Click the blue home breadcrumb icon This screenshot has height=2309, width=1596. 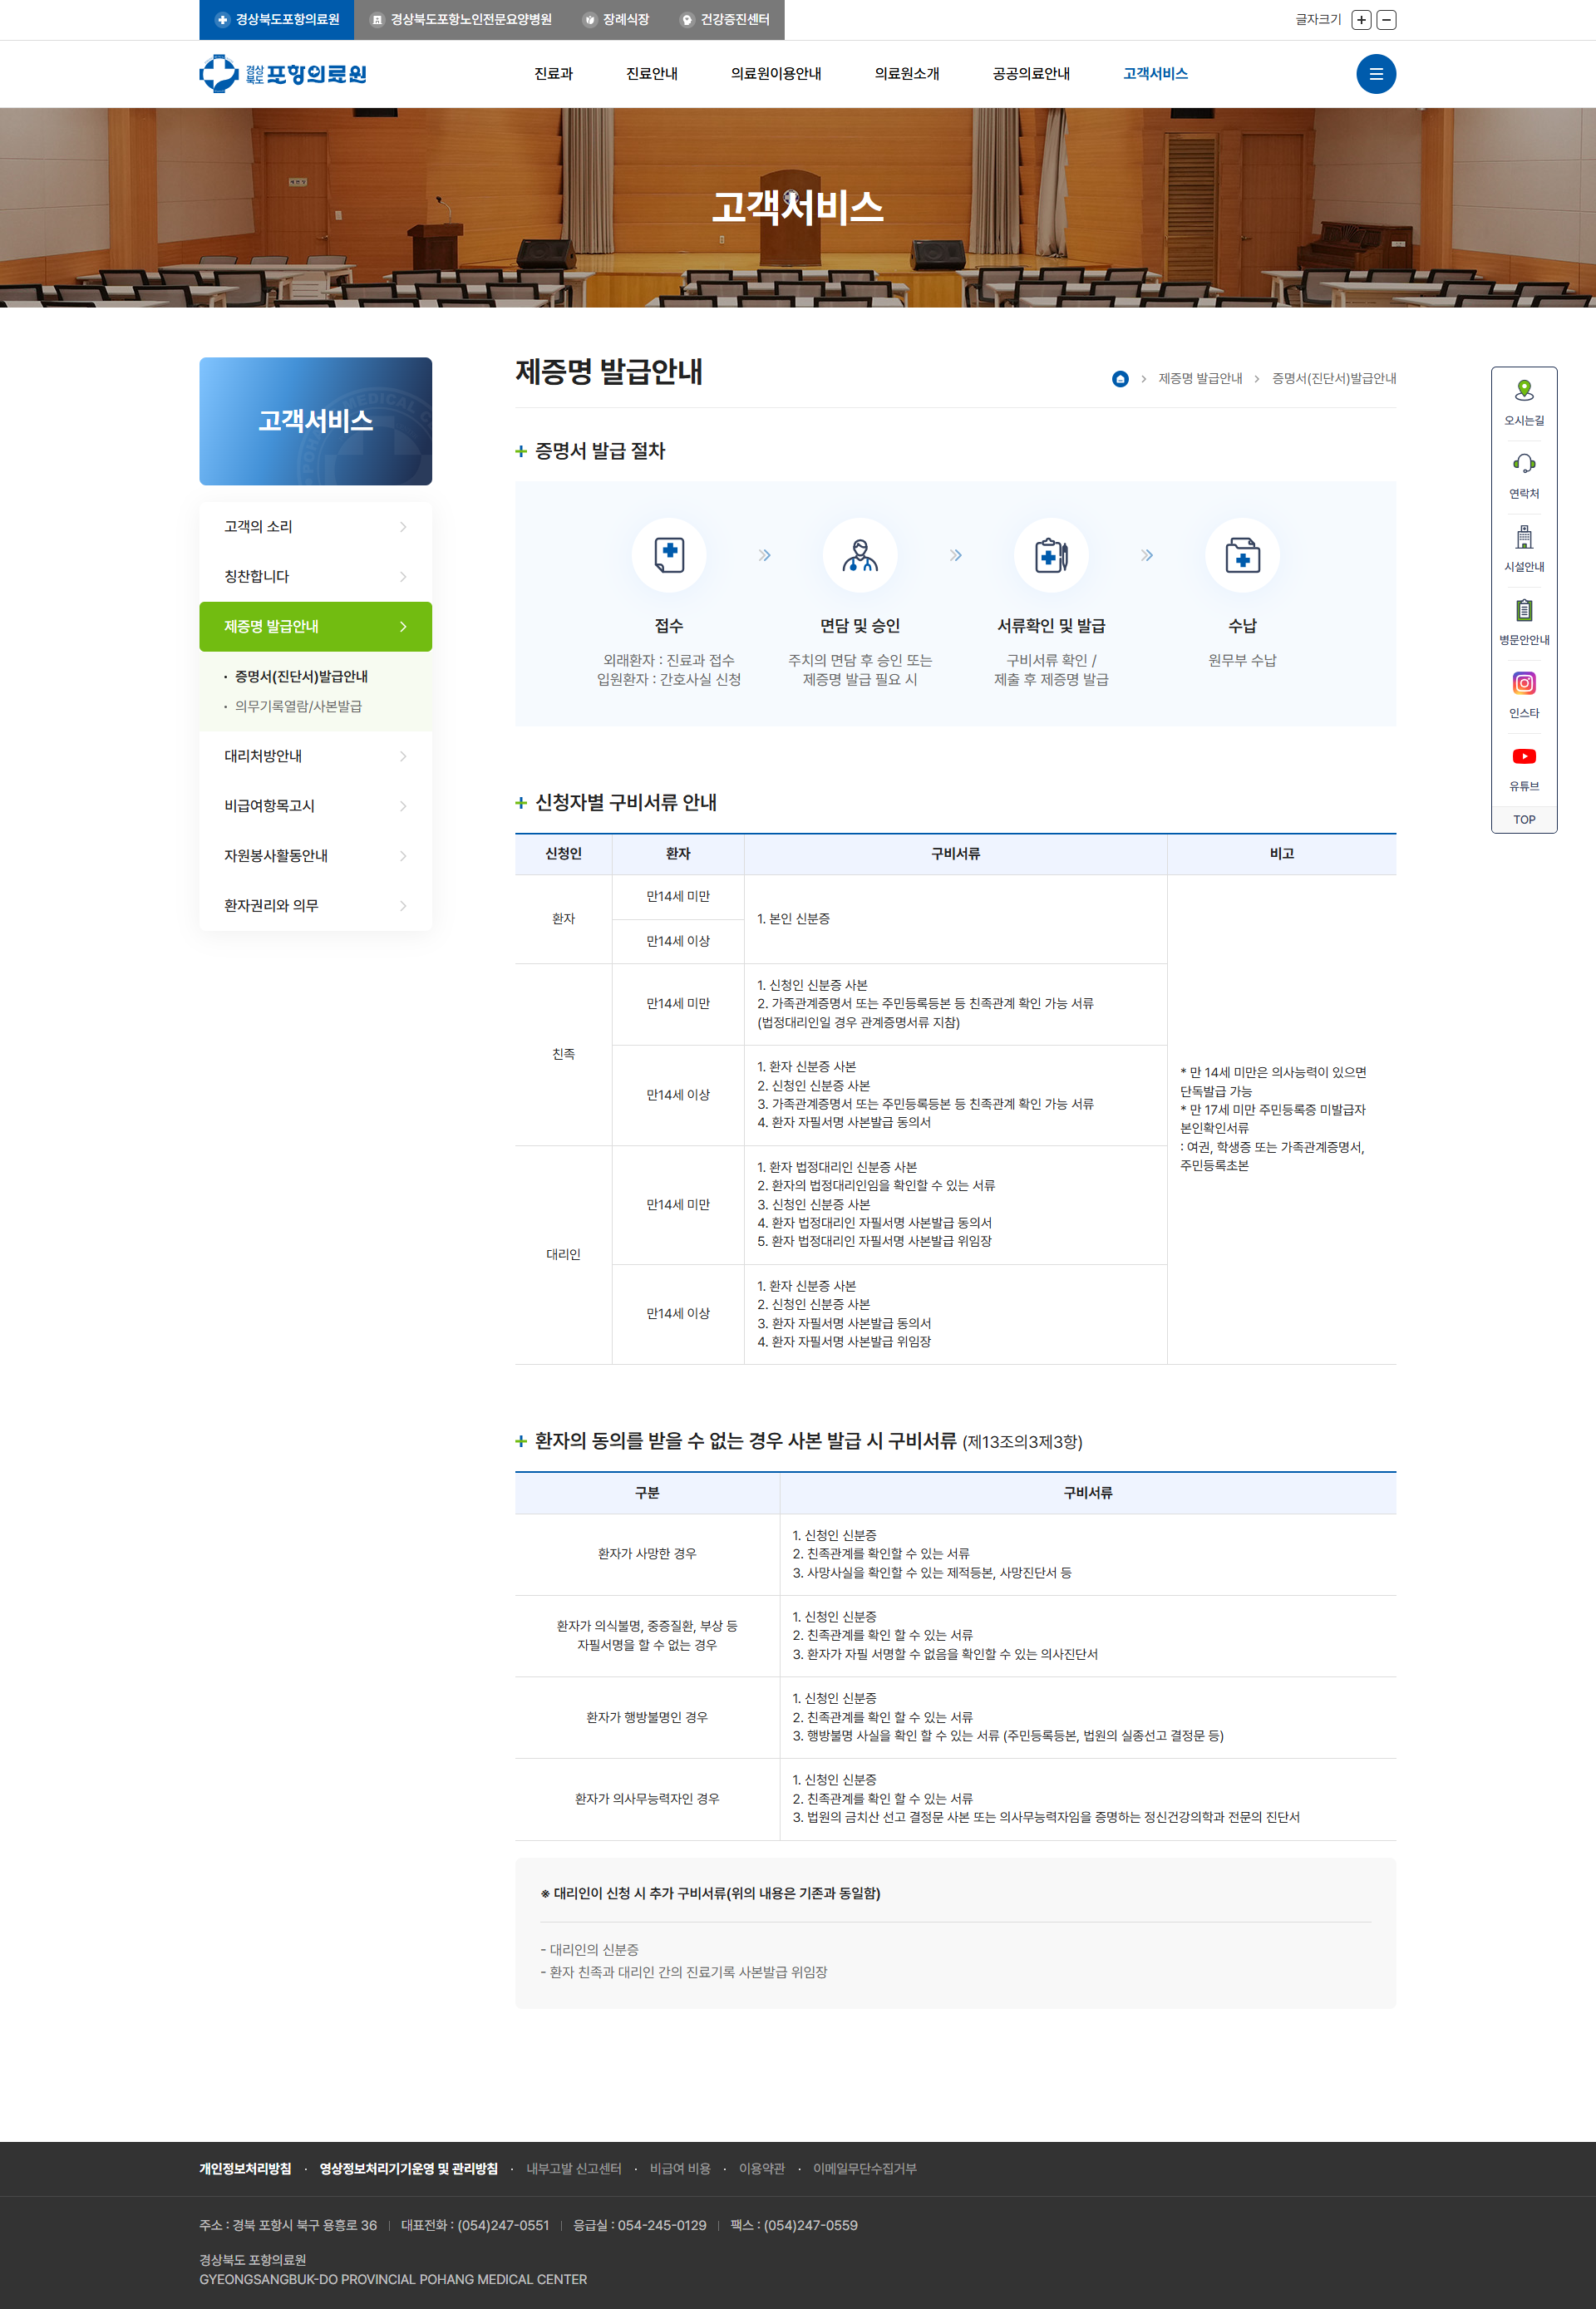point(1120,379)
